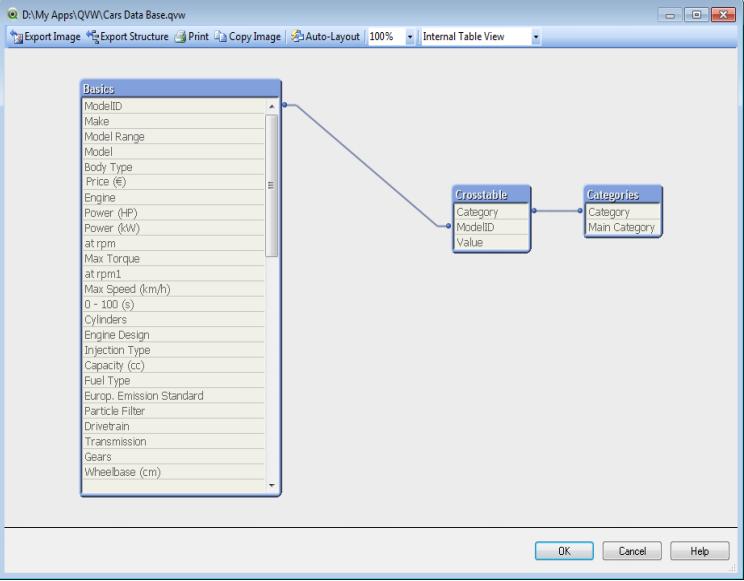The image size is (744, 581).
Task: Select ModelID field in Crosstable table
Action: click(492, 227)
